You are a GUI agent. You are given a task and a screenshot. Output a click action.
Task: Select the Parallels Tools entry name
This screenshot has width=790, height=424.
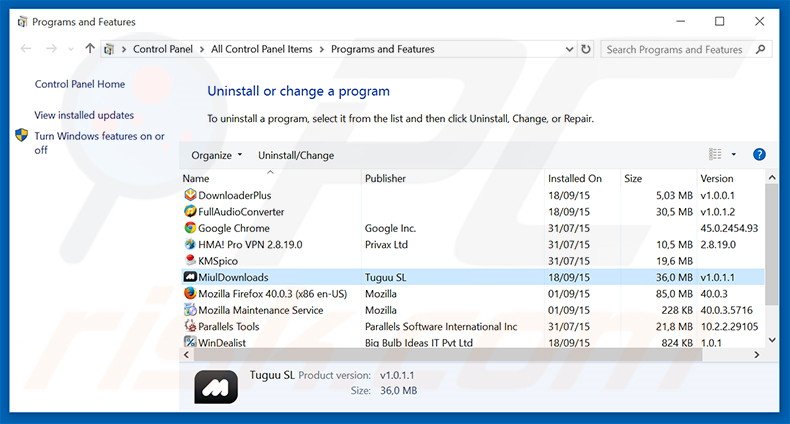tap(229, 326)
